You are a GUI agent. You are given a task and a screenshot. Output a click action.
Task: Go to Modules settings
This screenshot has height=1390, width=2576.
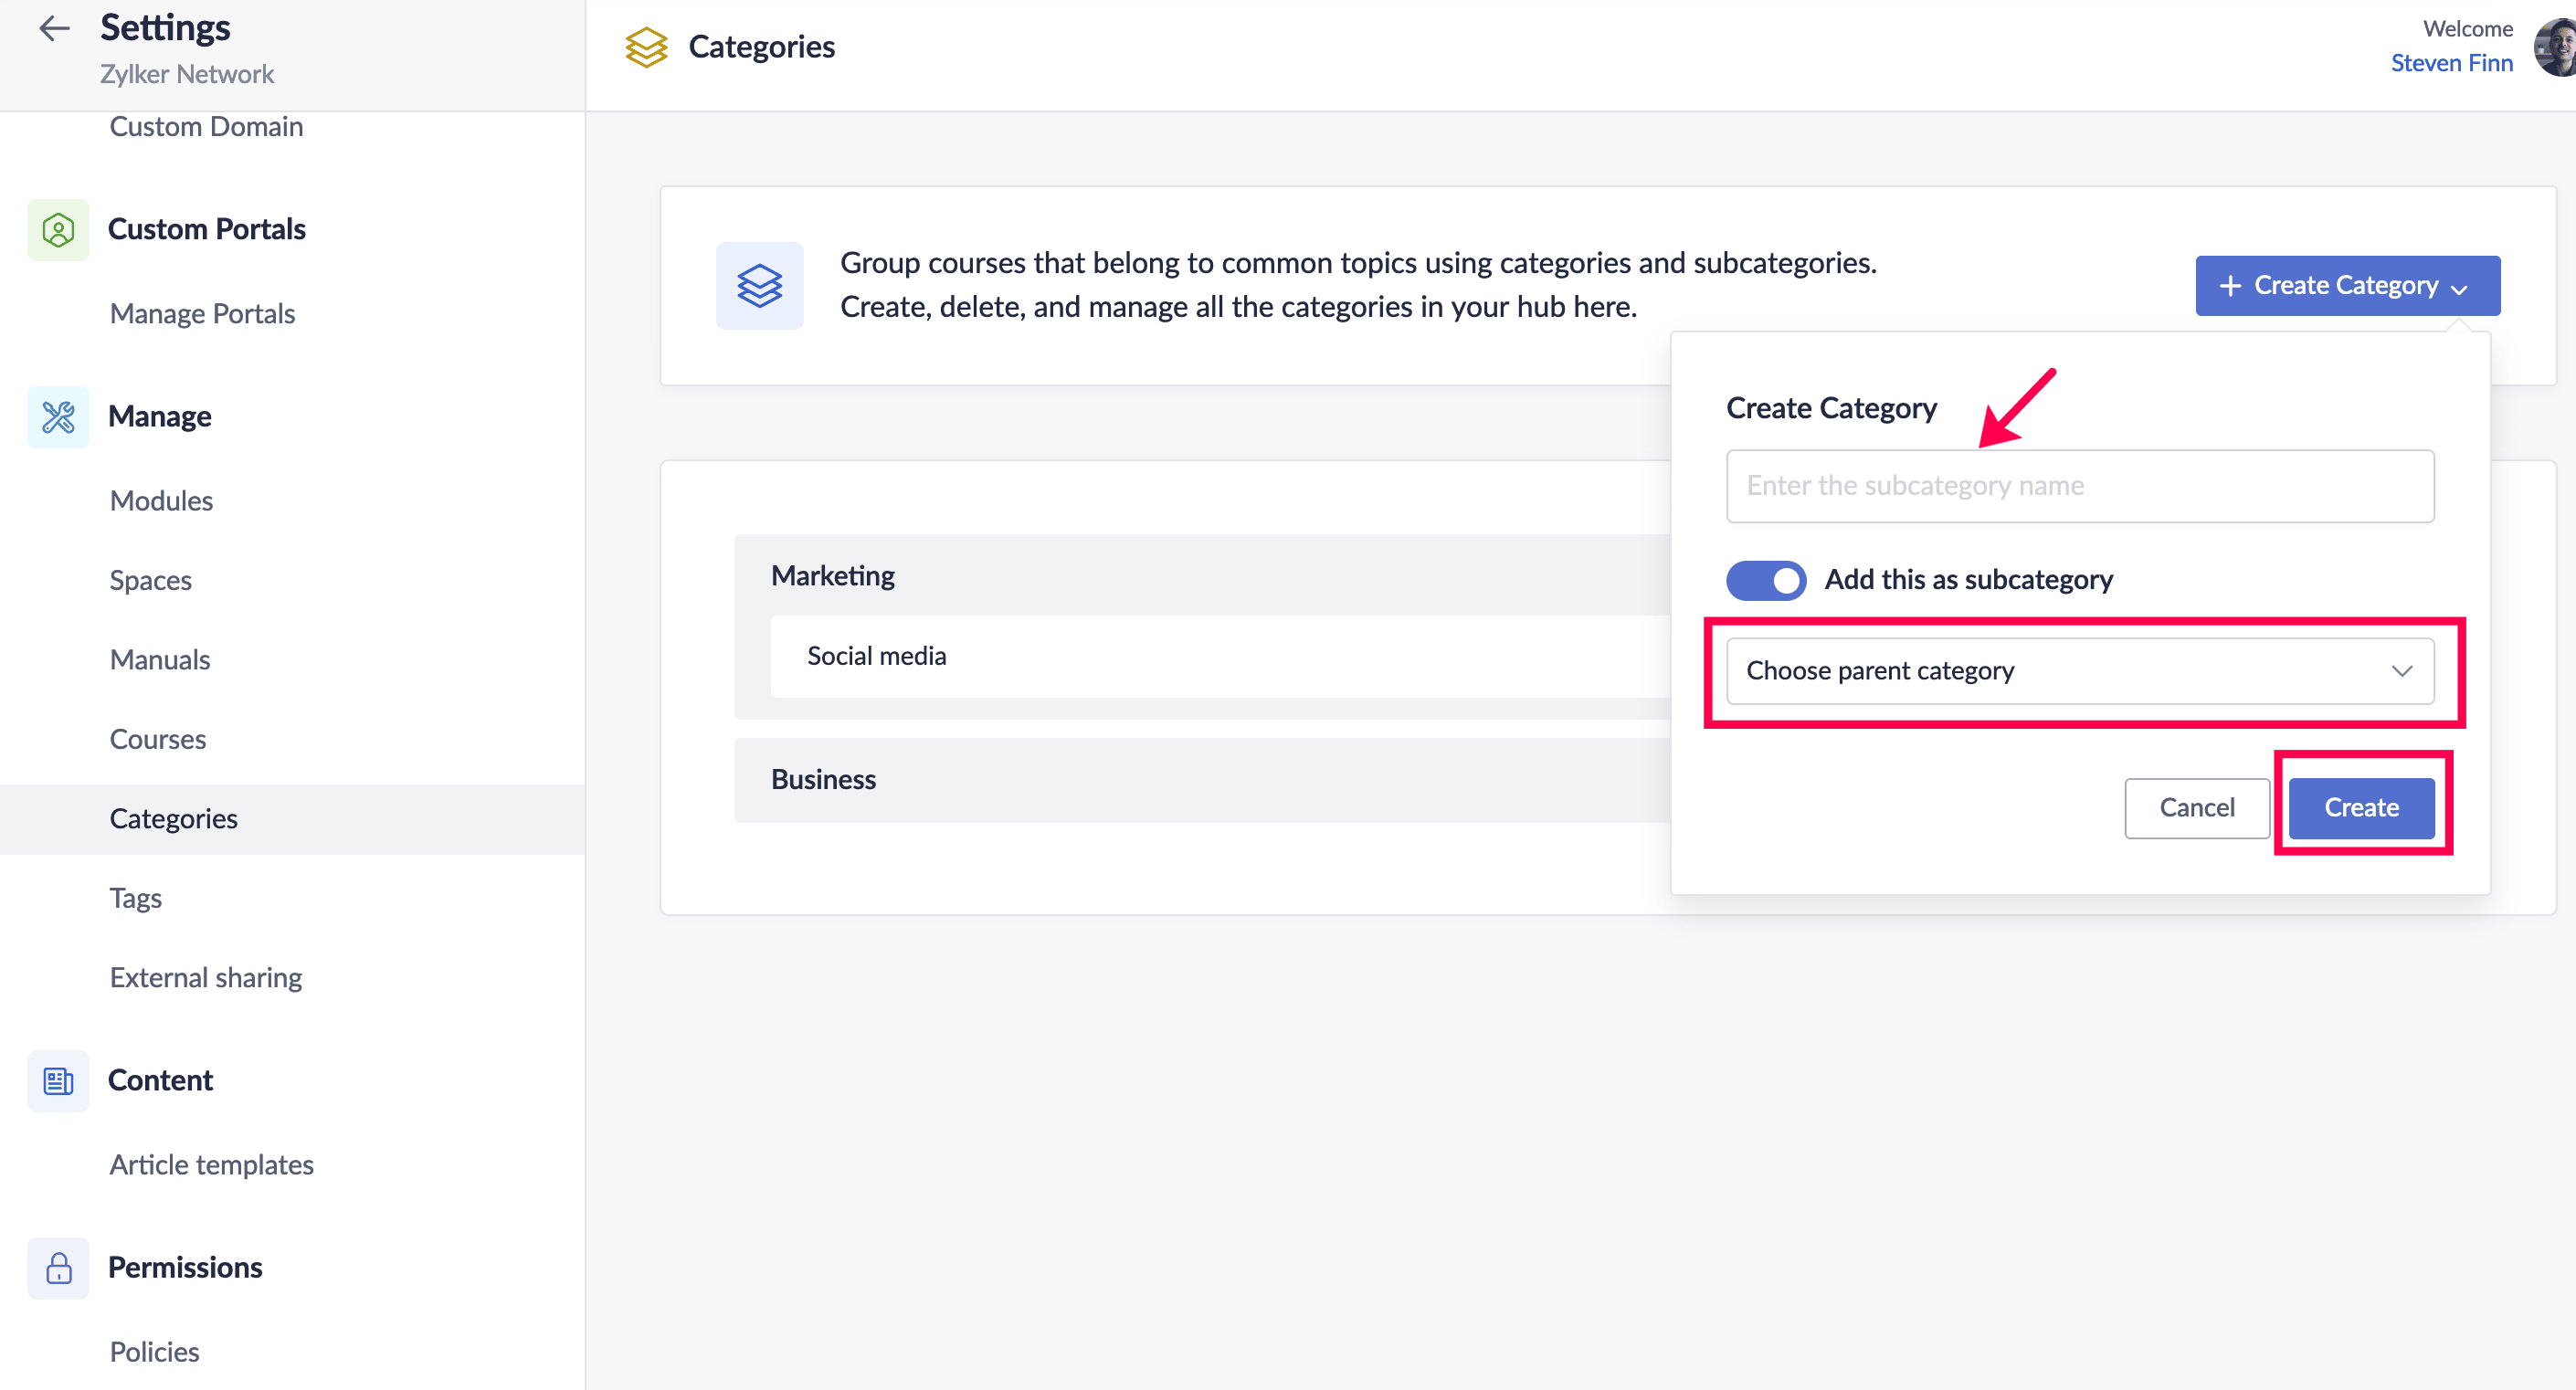[161, 501]
